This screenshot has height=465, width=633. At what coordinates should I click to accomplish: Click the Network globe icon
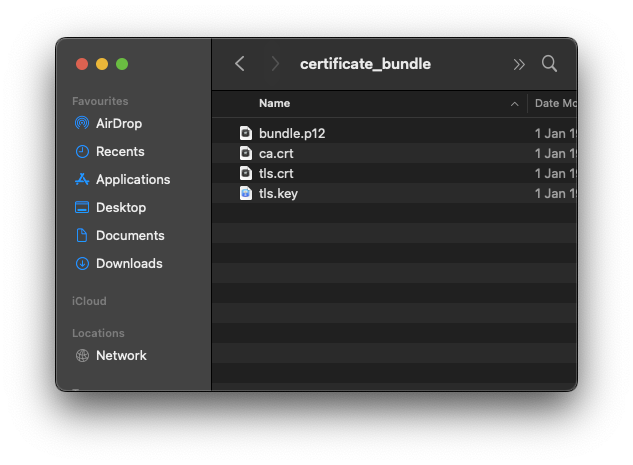(82, 355)
